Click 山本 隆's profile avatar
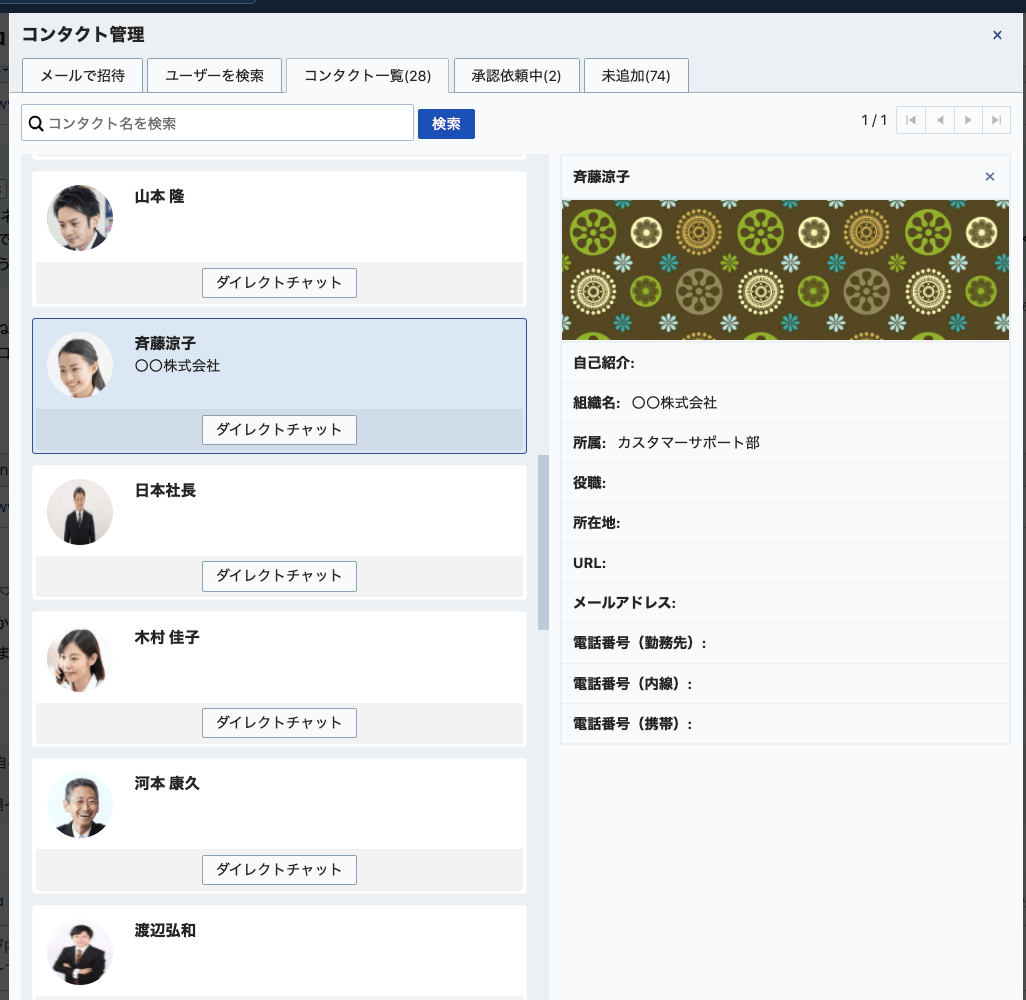 80,218
